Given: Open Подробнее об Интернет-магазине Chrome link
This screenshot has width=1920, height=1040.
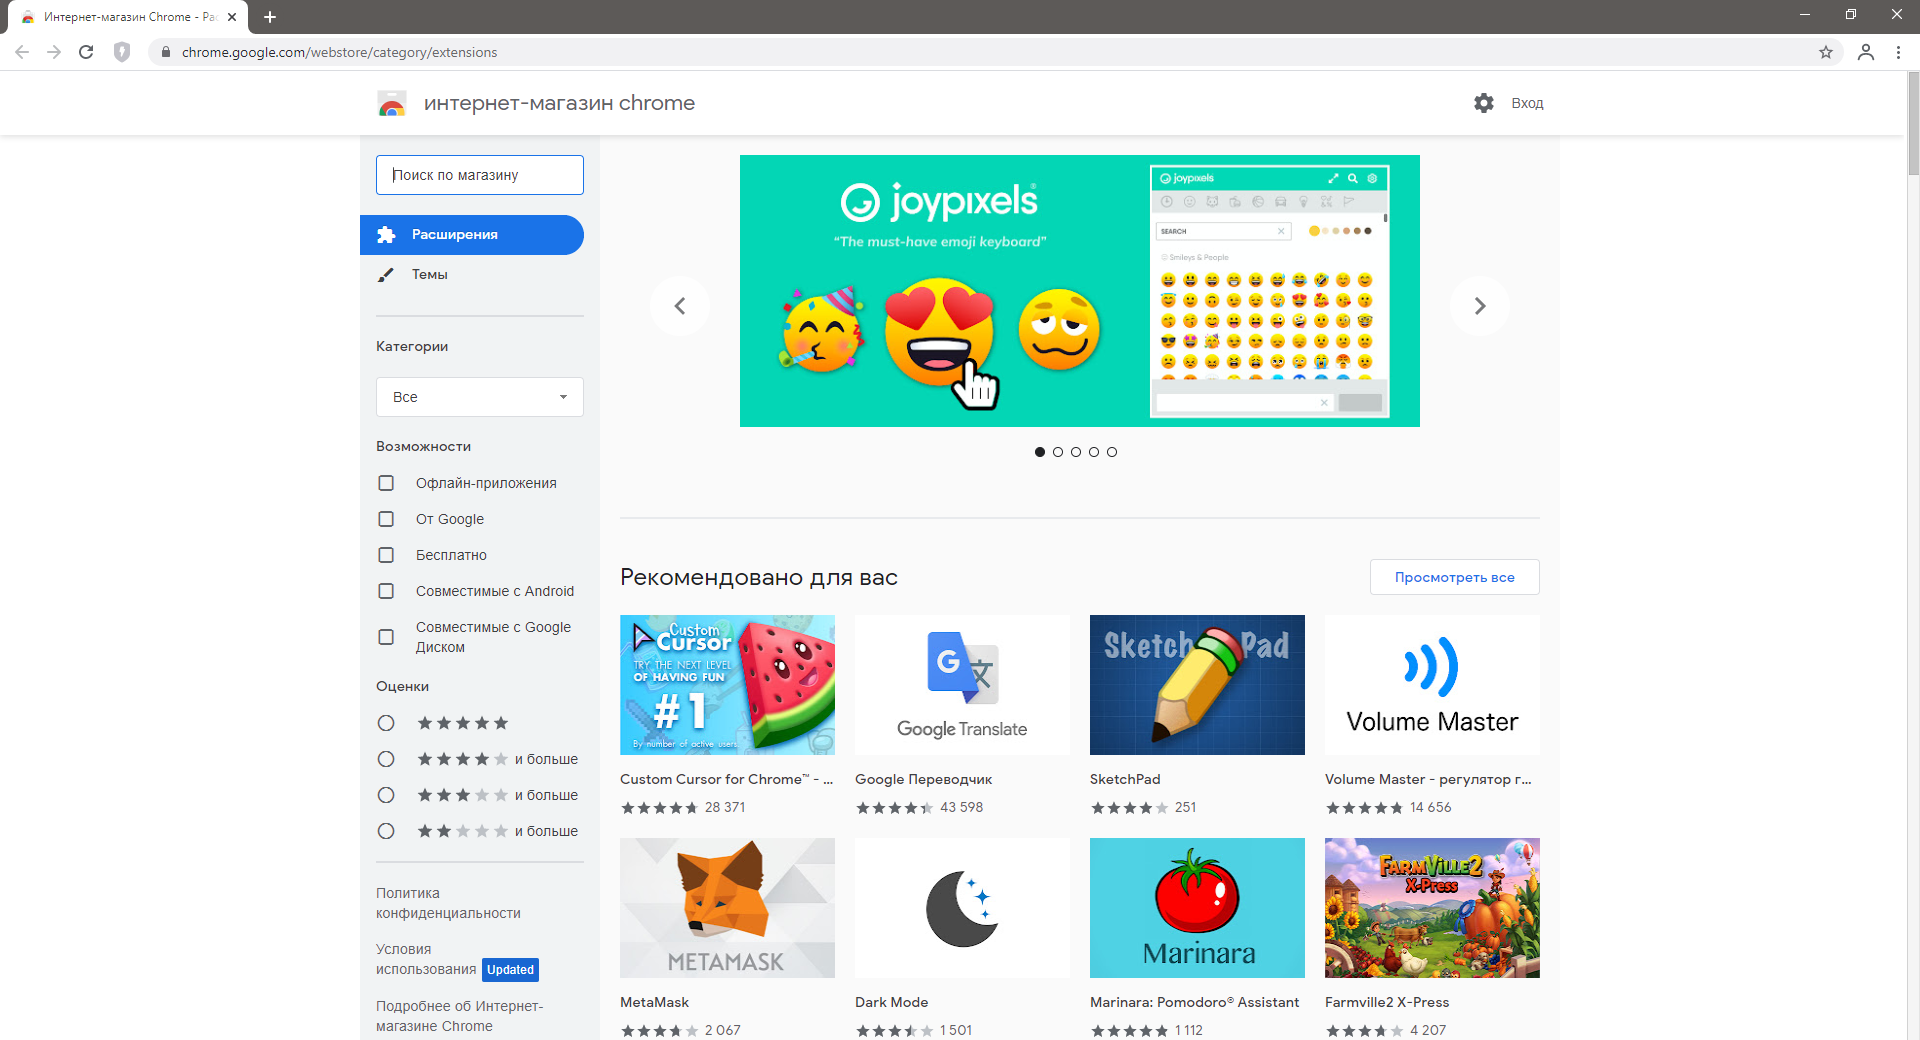Looking at the screenshot, I should pyautogui.click(x=460, y=1016).
